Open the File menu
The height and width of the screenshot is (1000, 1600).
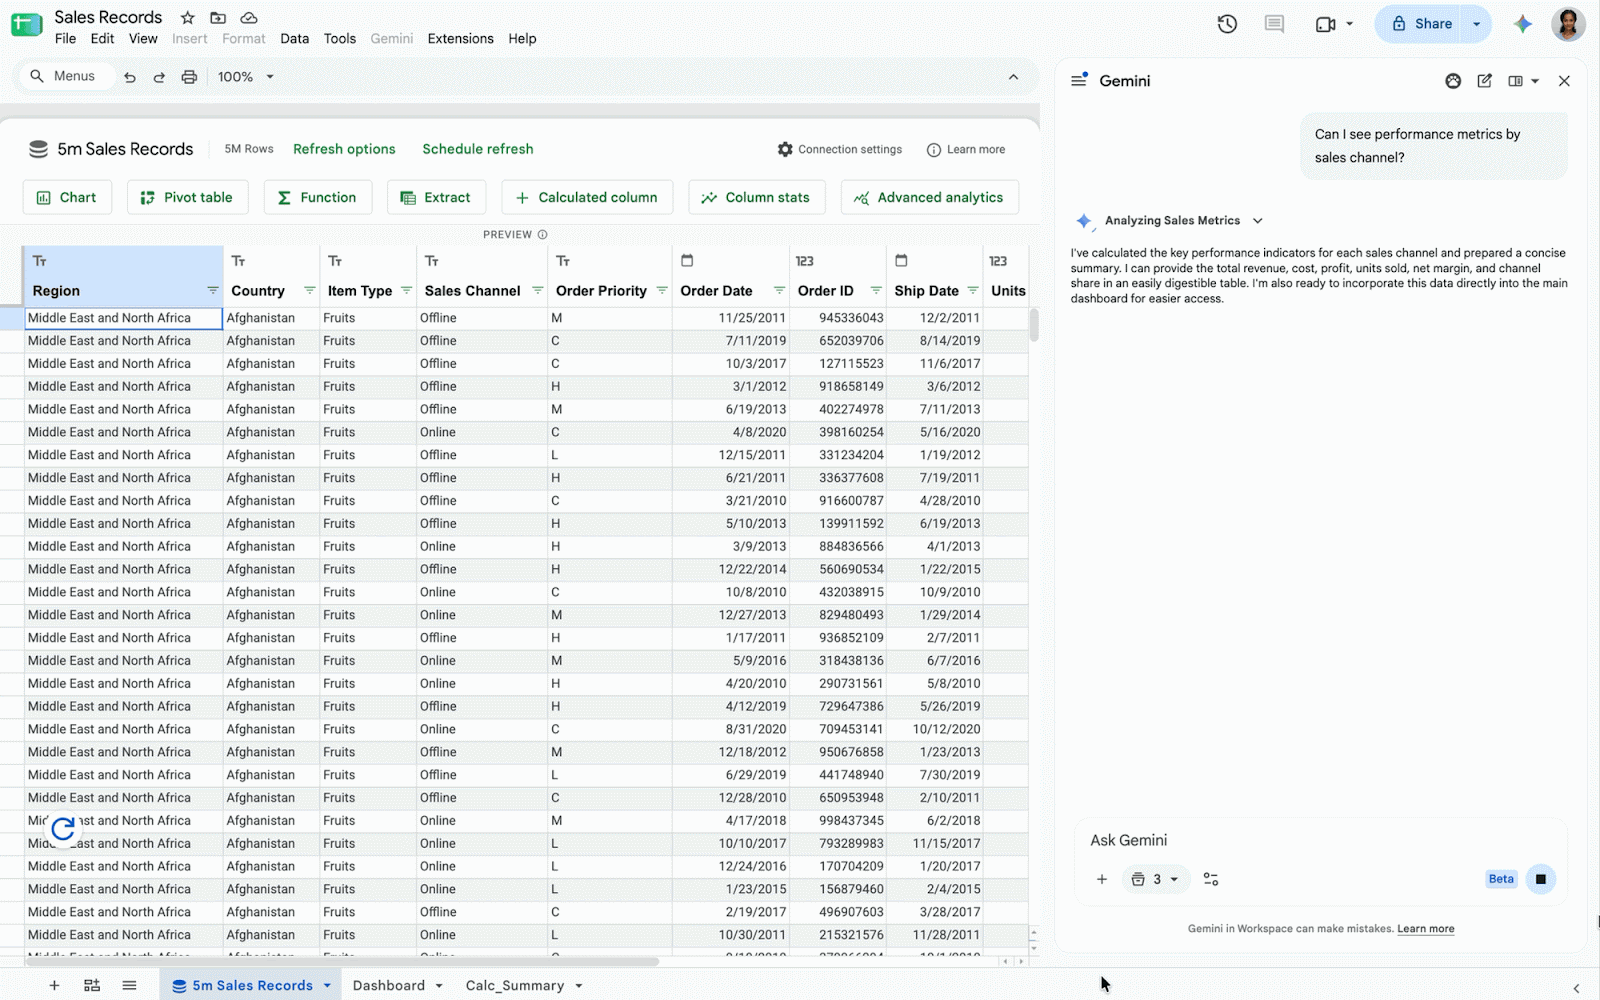[x=65, y=39]
